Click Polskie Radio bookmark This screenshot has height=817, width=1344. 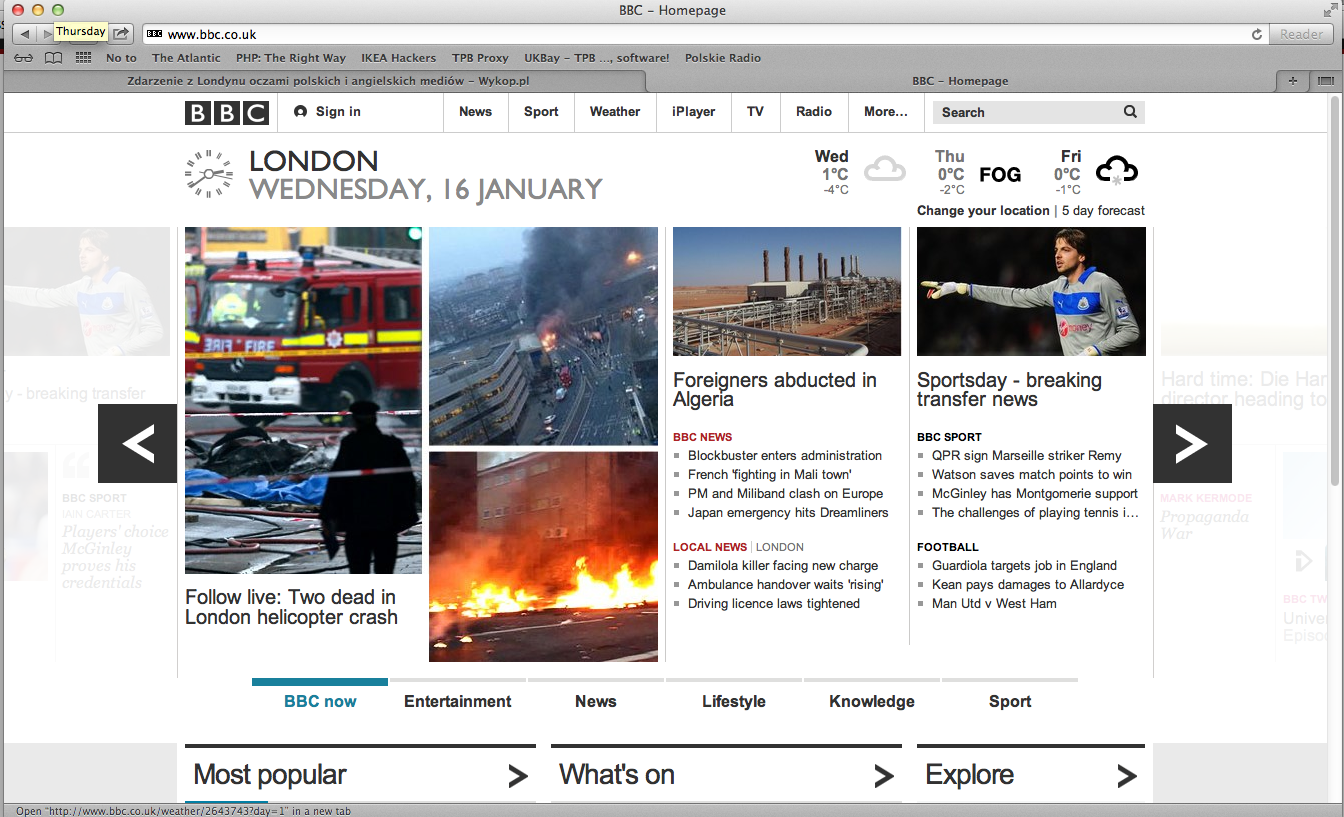click(723, 58)
